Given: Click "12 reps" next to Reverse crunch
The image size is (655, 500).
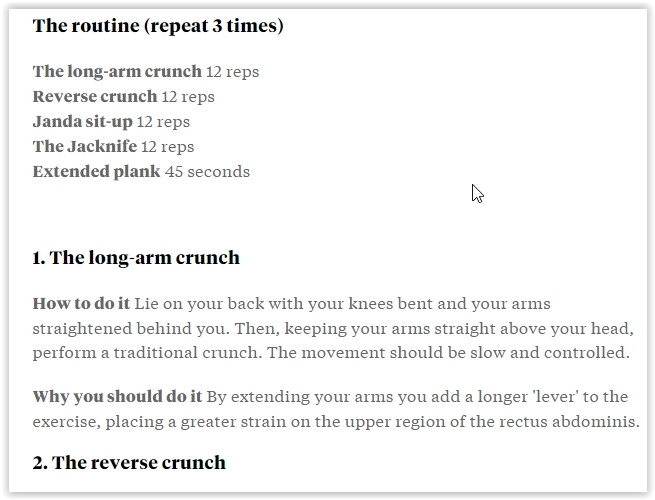Looking at the screenshot, I should pyautogui.click(x=188, y=97).
